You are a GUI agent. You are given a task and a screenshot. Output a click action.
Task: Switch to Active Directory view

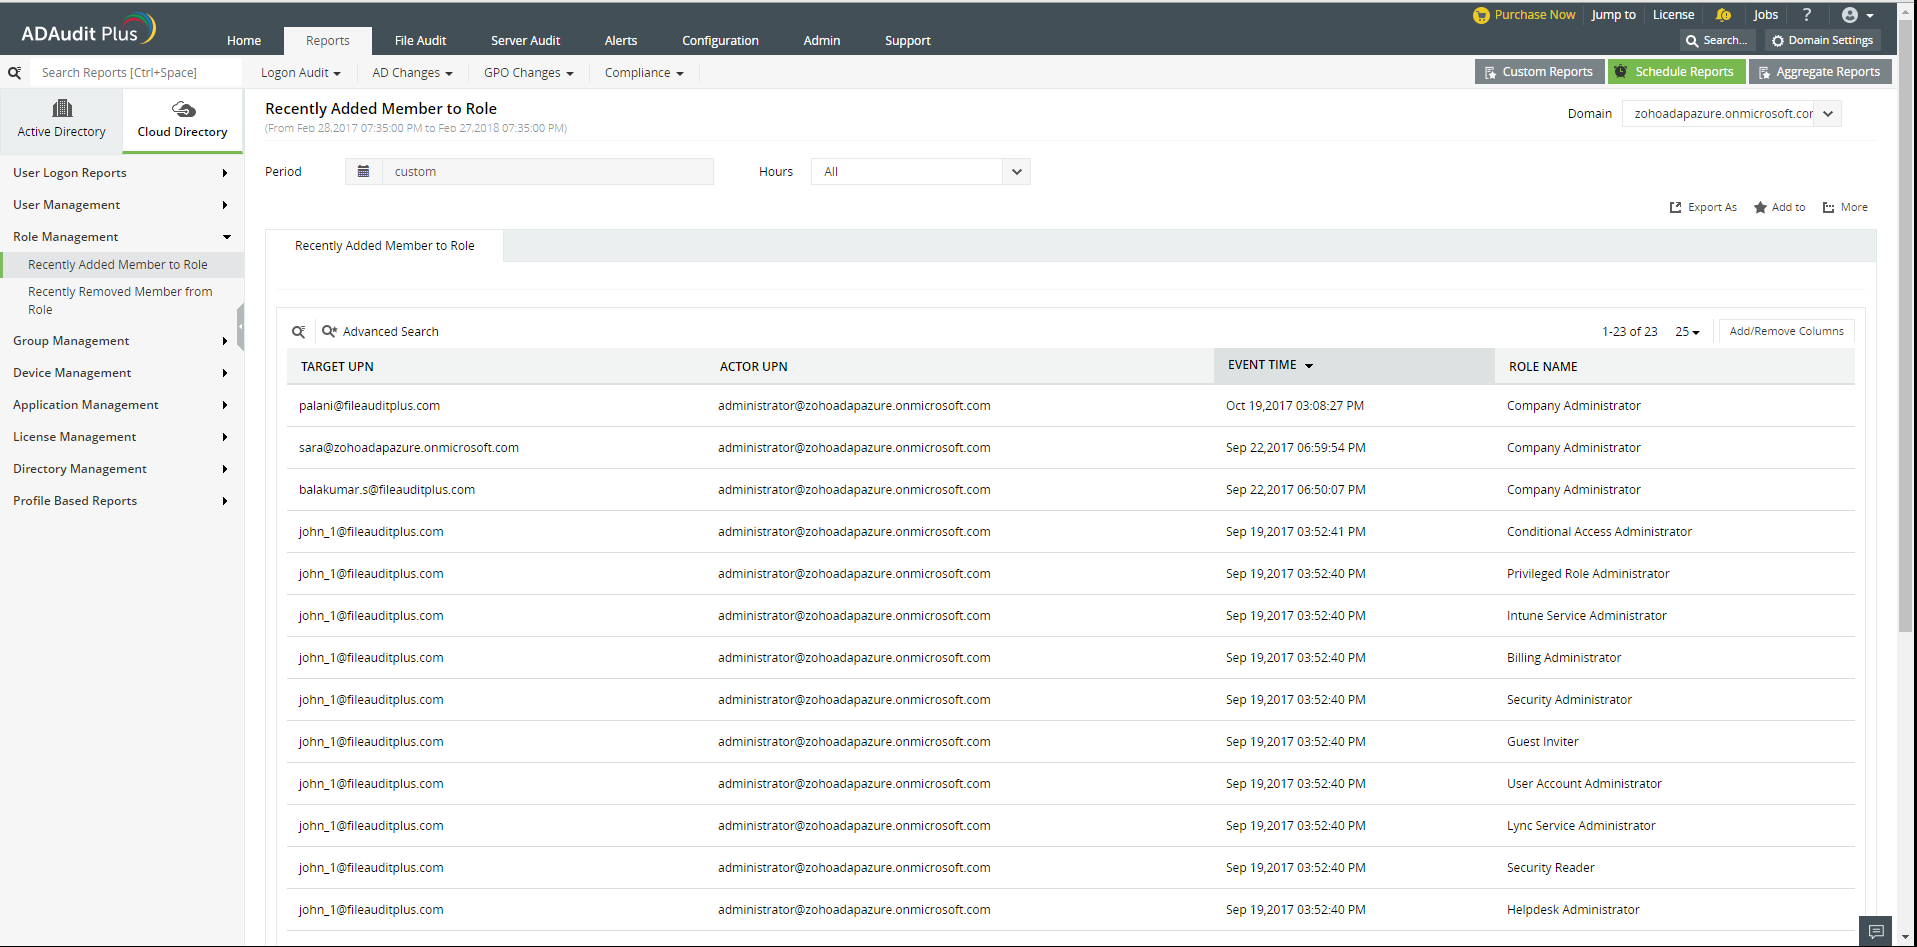61,120
